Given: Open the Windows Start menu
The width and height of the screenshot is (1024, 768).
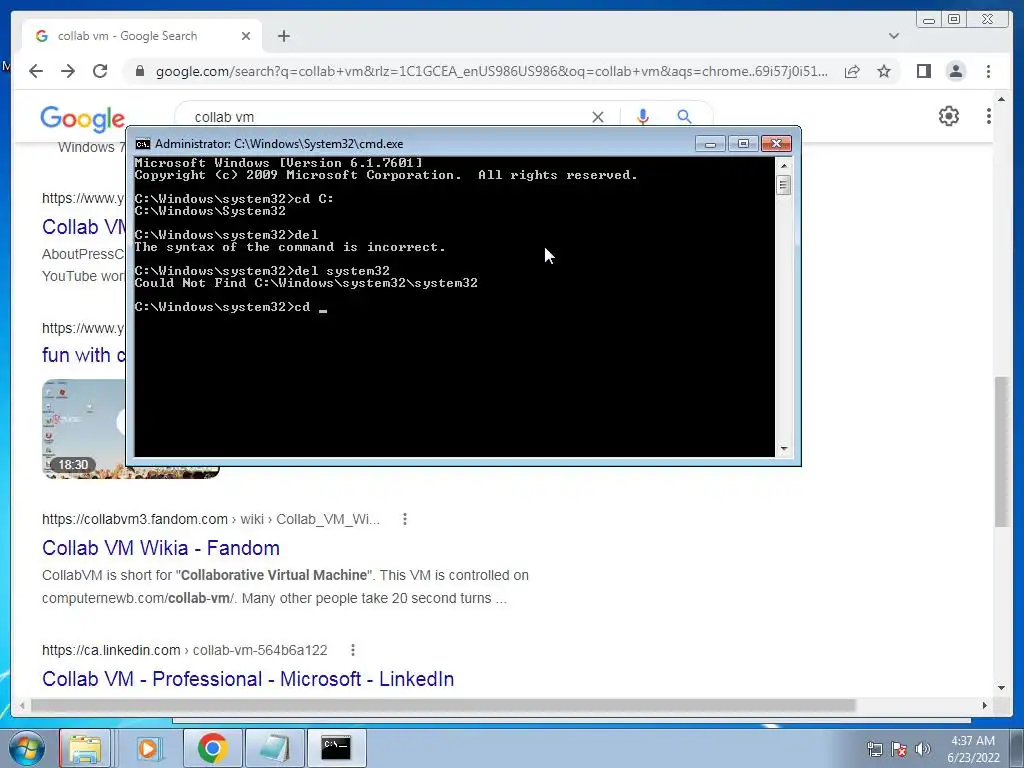Looking at the screenshot, I should (x=27, y=748).
